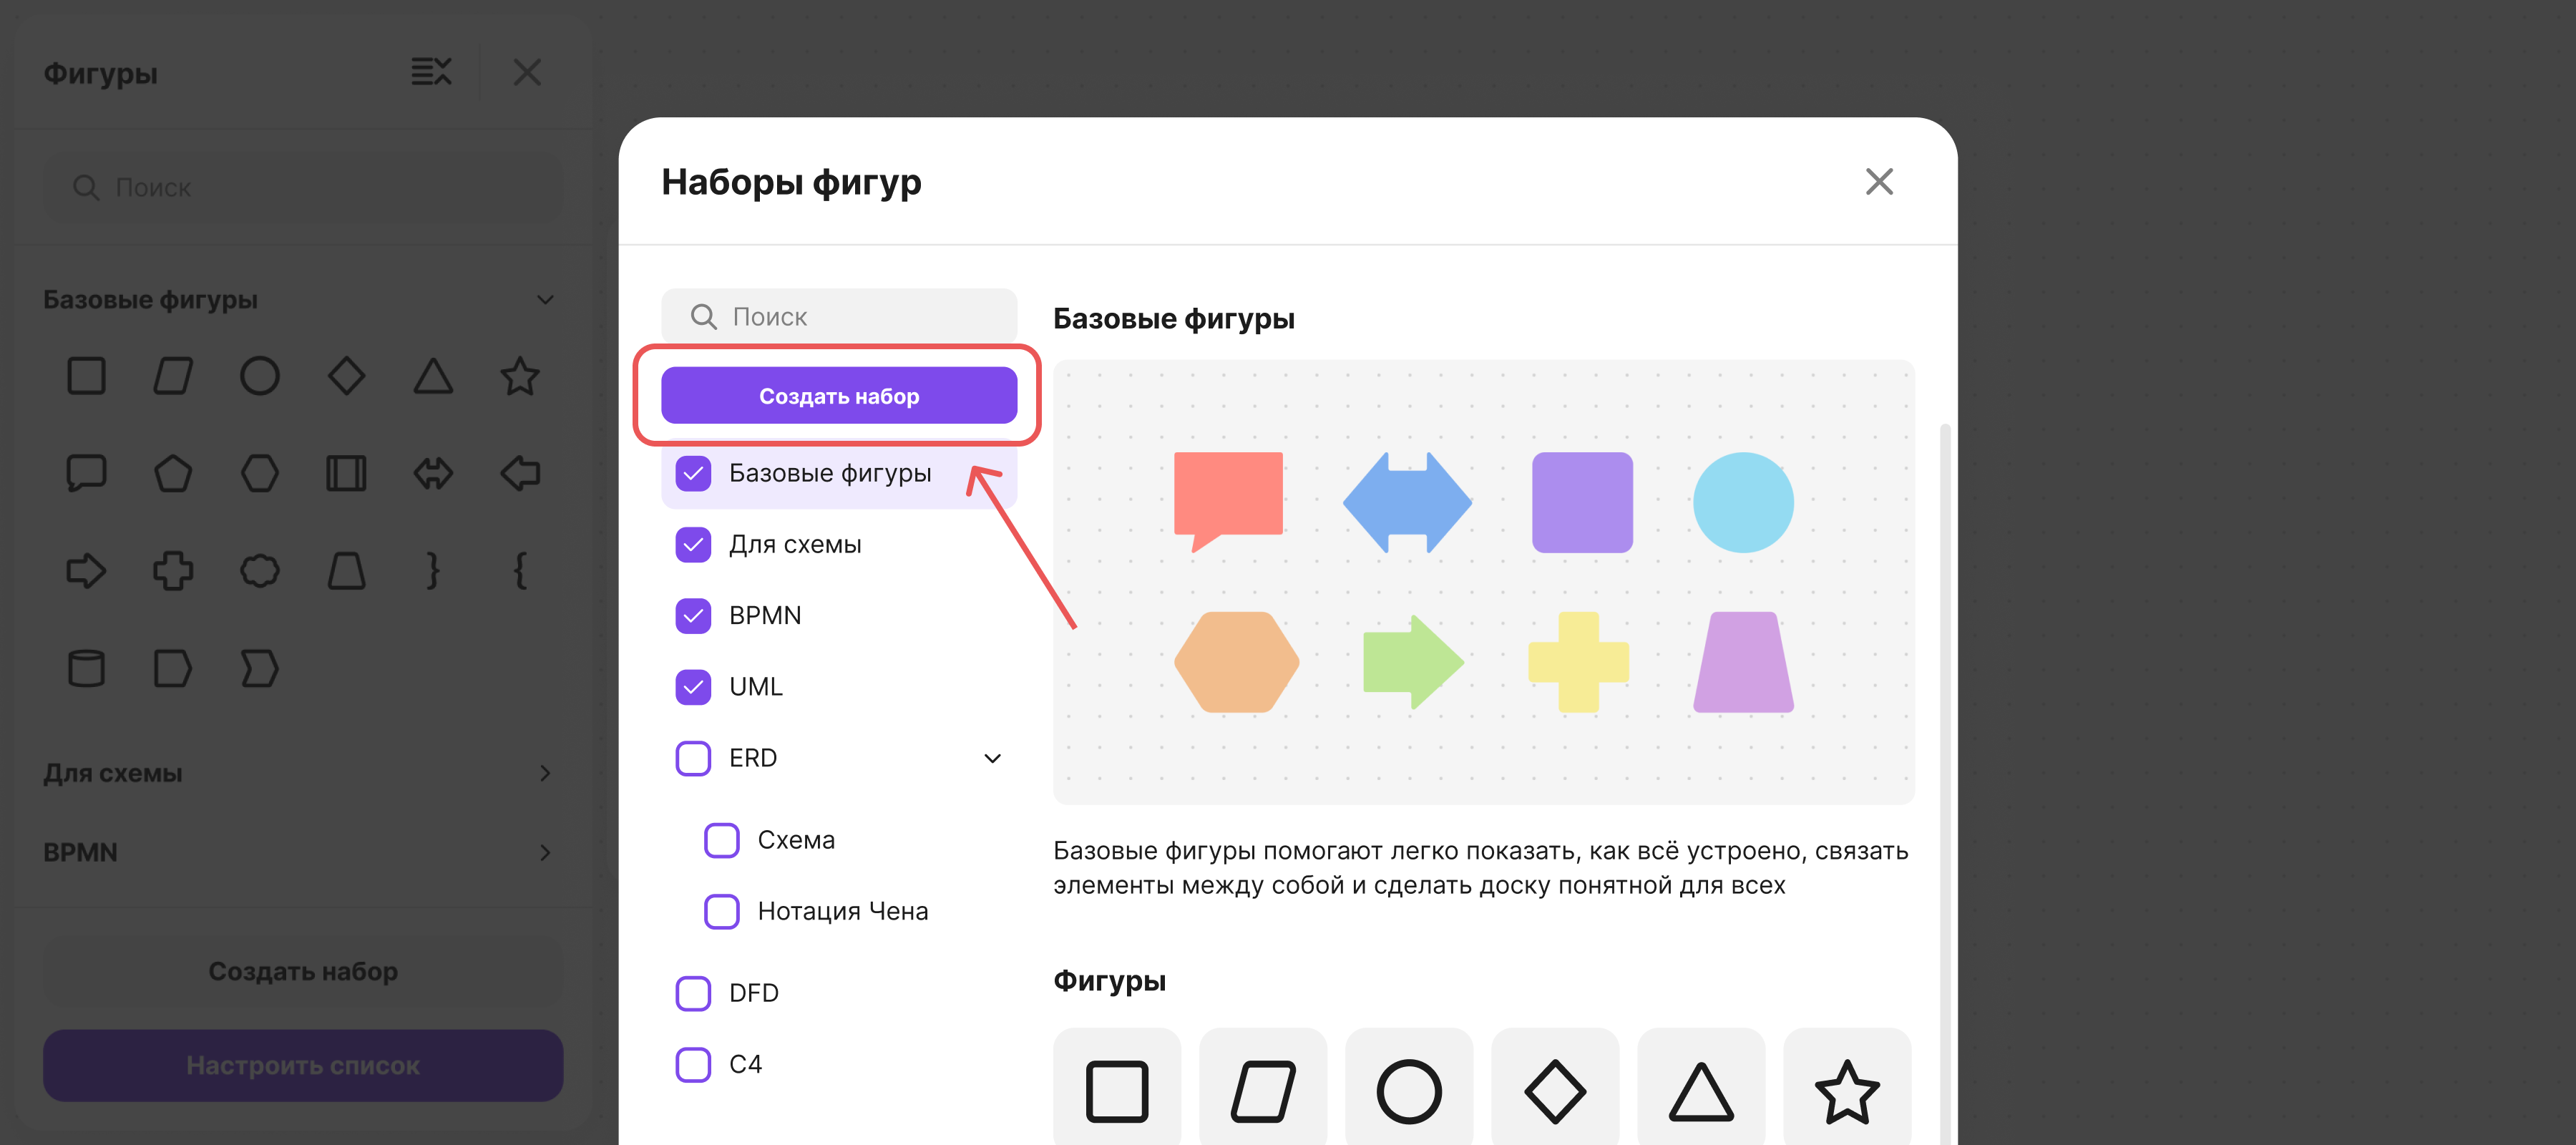Choose the trapezoid shape in the left panel
This screenshot has height=1145, width=2576.
pos(346,571)
